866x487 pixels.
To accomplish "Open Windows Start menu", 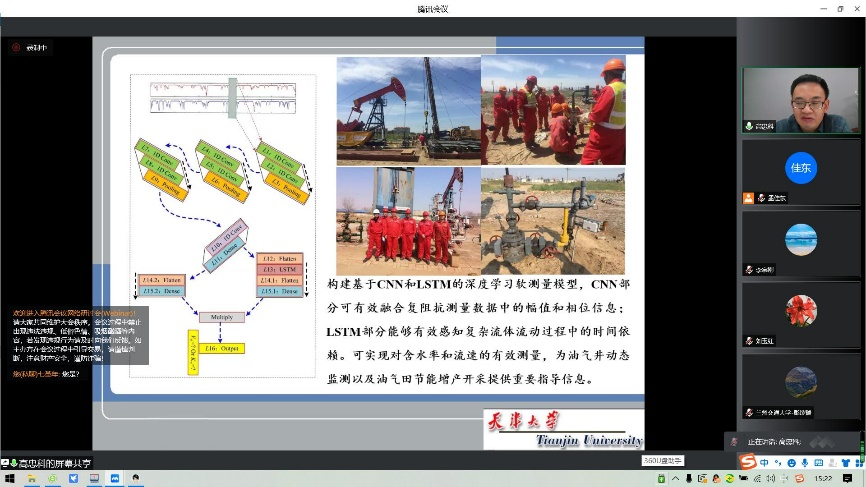I will pos(8,479).
